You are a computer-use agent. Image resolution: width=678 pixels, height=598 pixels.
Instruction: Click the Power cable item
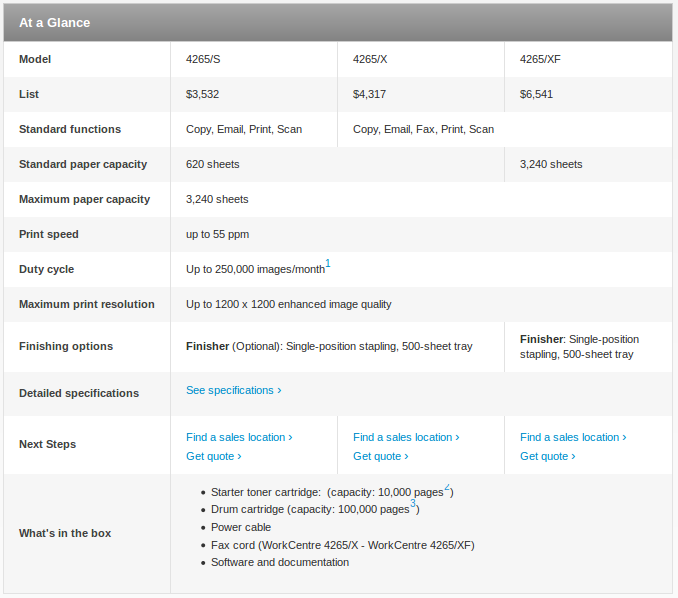tap(241, 528)
